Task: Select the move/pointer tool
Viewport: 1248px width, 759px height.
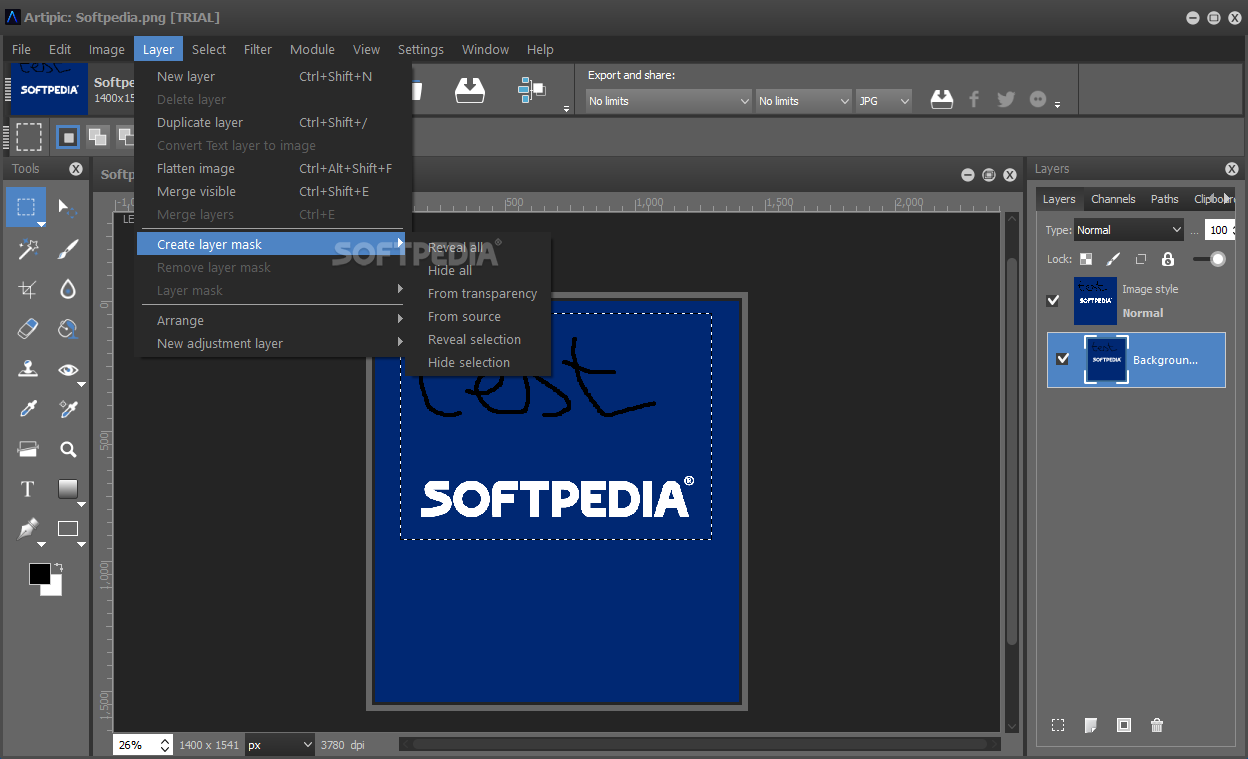Action: 68,207
